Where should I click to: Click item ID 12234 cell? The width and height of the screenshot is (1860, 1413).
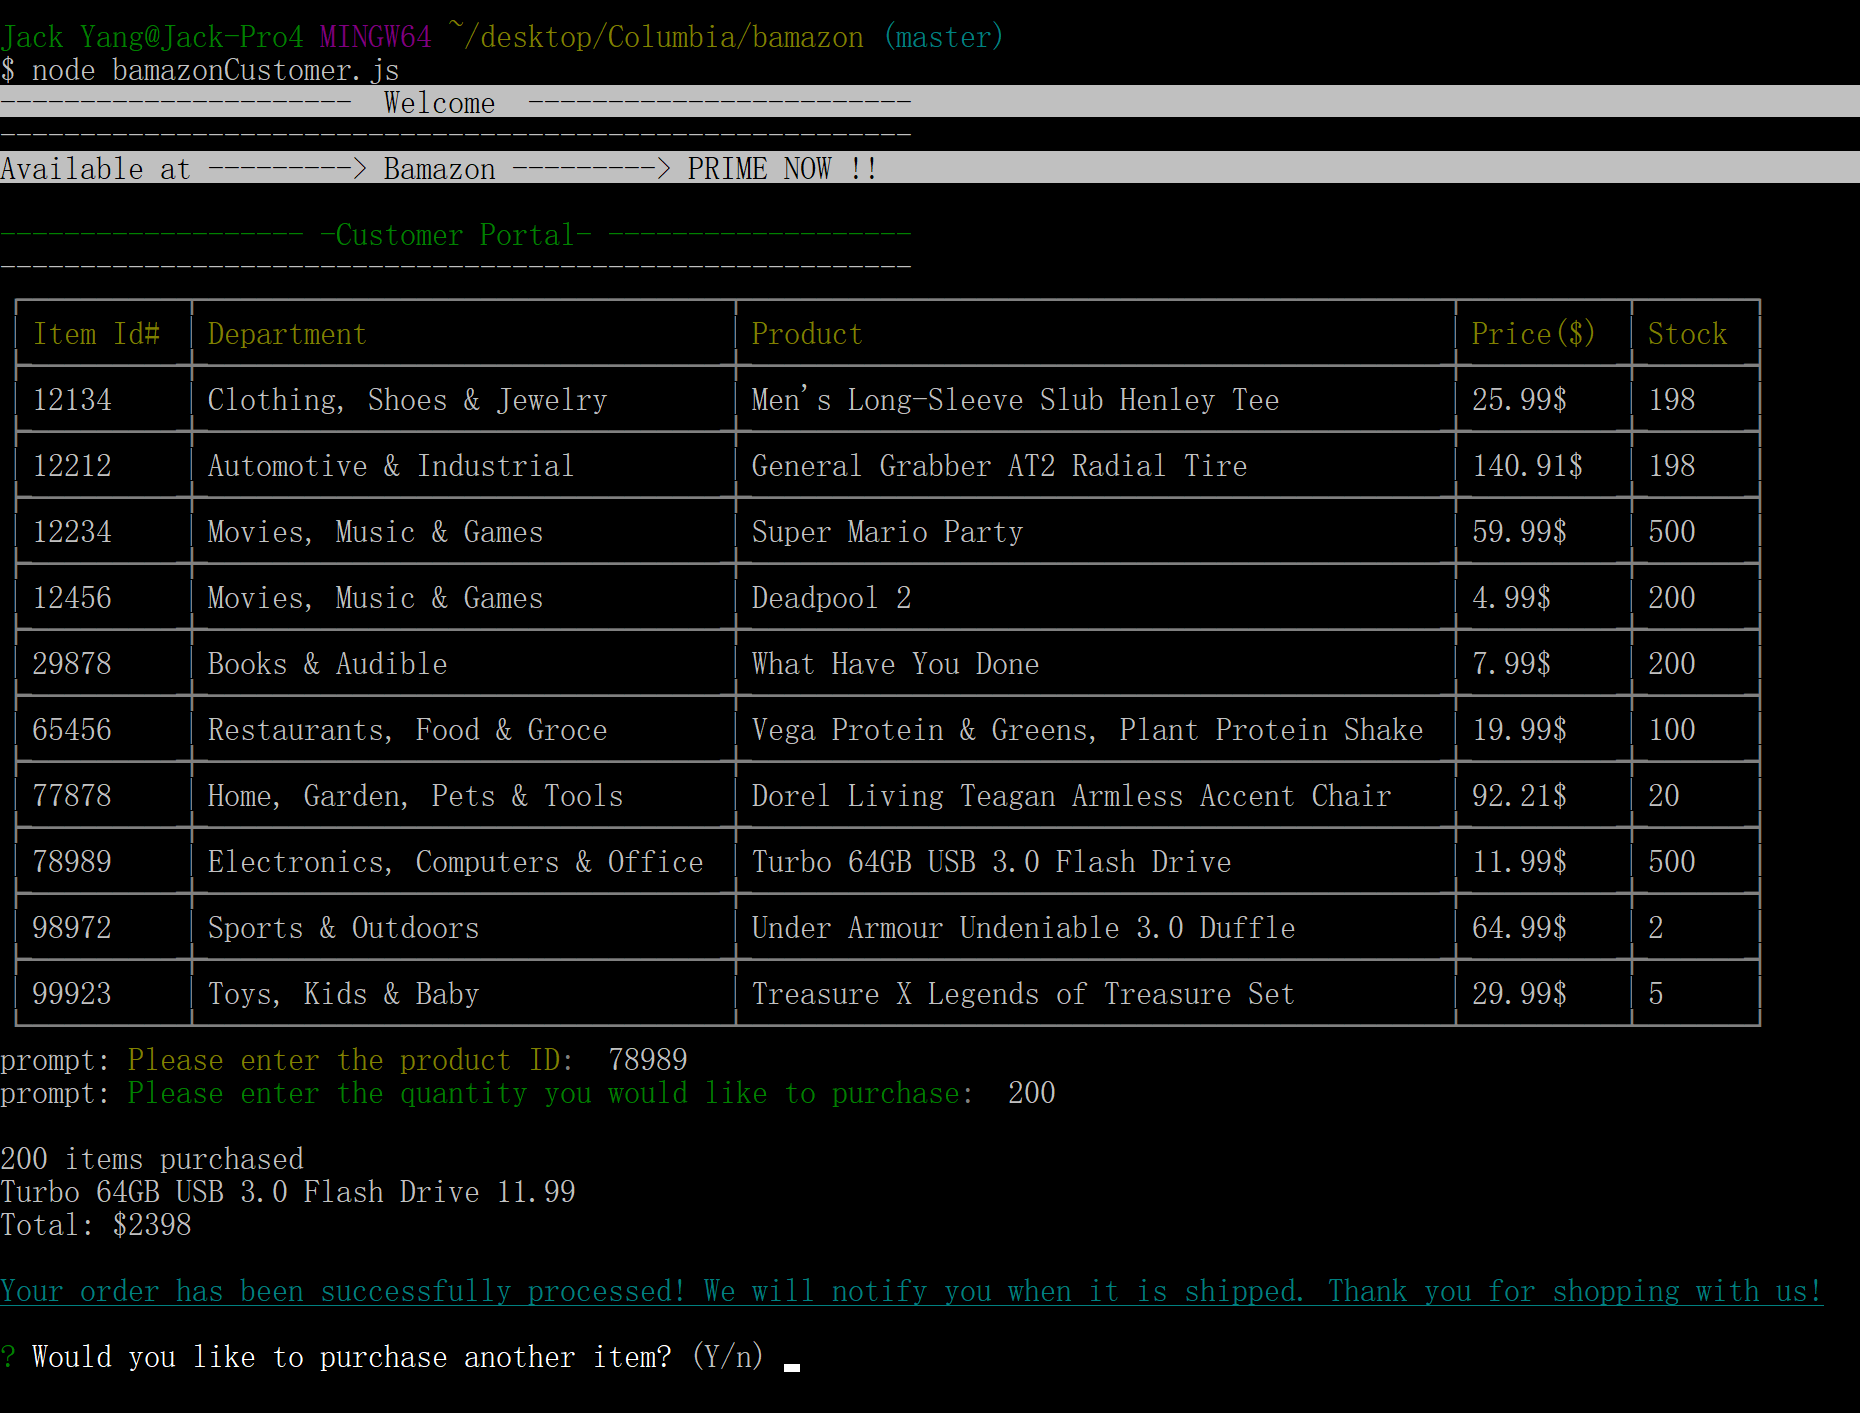point(72,532)
